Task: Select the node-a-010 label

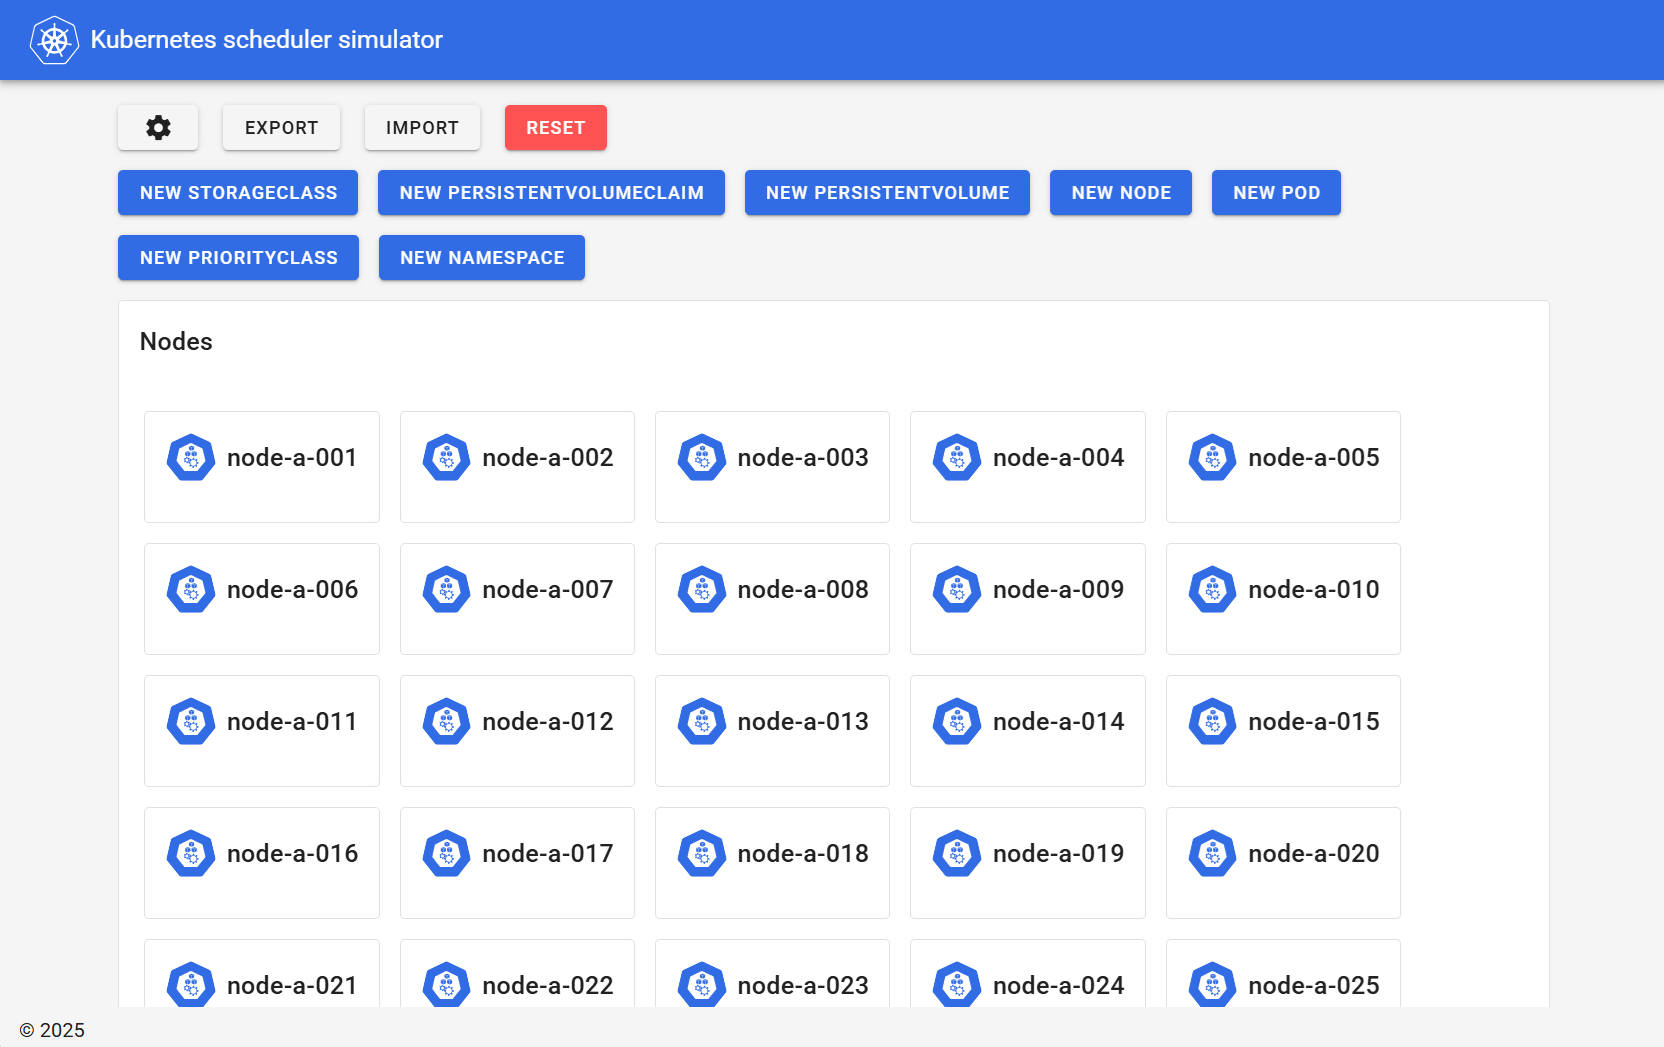Action: 1314,590
